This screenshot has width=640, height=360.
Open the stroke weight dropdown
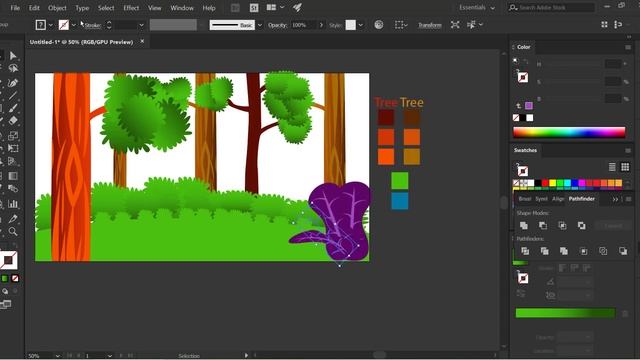click(x=141, y=25)
